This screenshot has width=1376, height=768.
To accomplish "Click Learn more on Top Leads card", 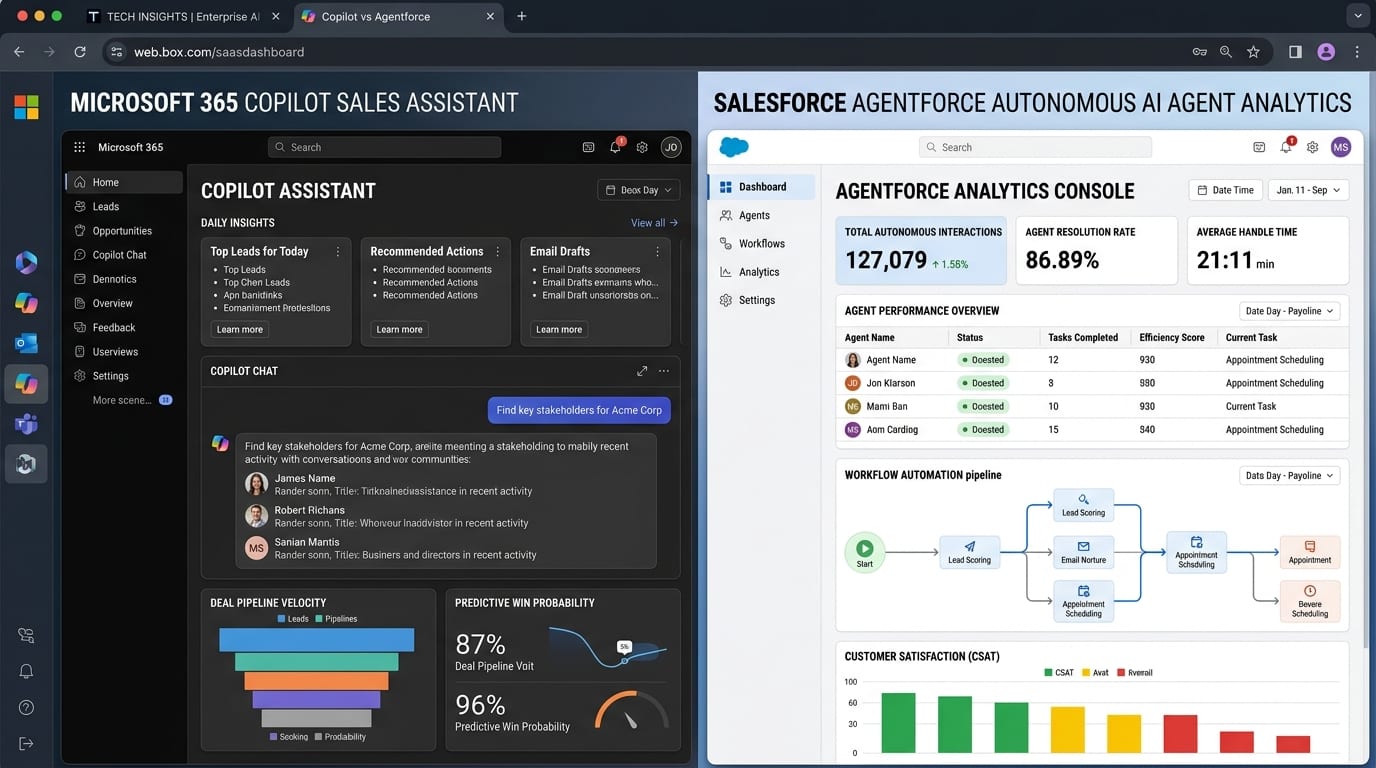I will [x=240, y=329].
